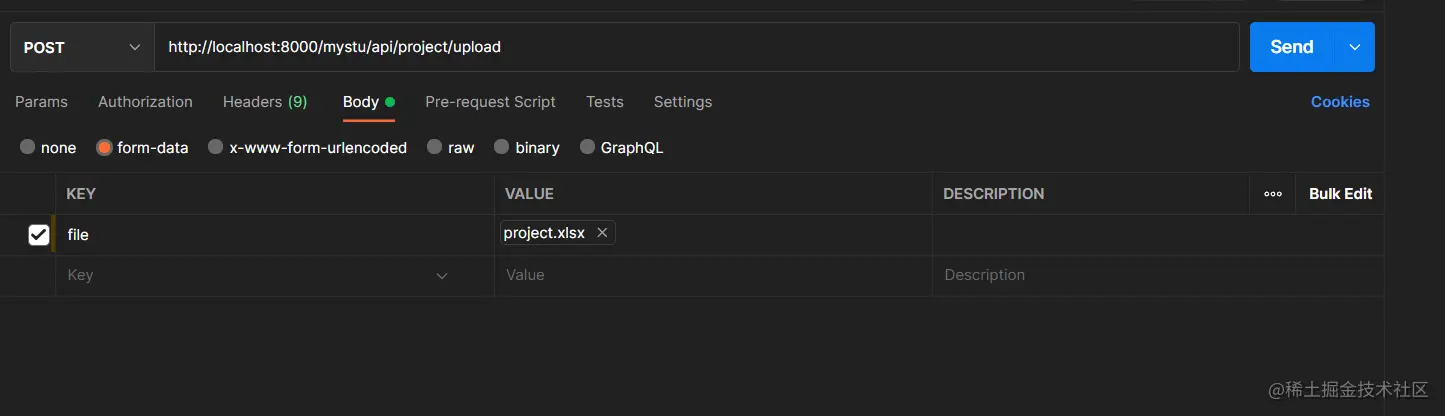The image size is (1445, 416).
Task: Switch to the Params tab
Action: point(41,102)
